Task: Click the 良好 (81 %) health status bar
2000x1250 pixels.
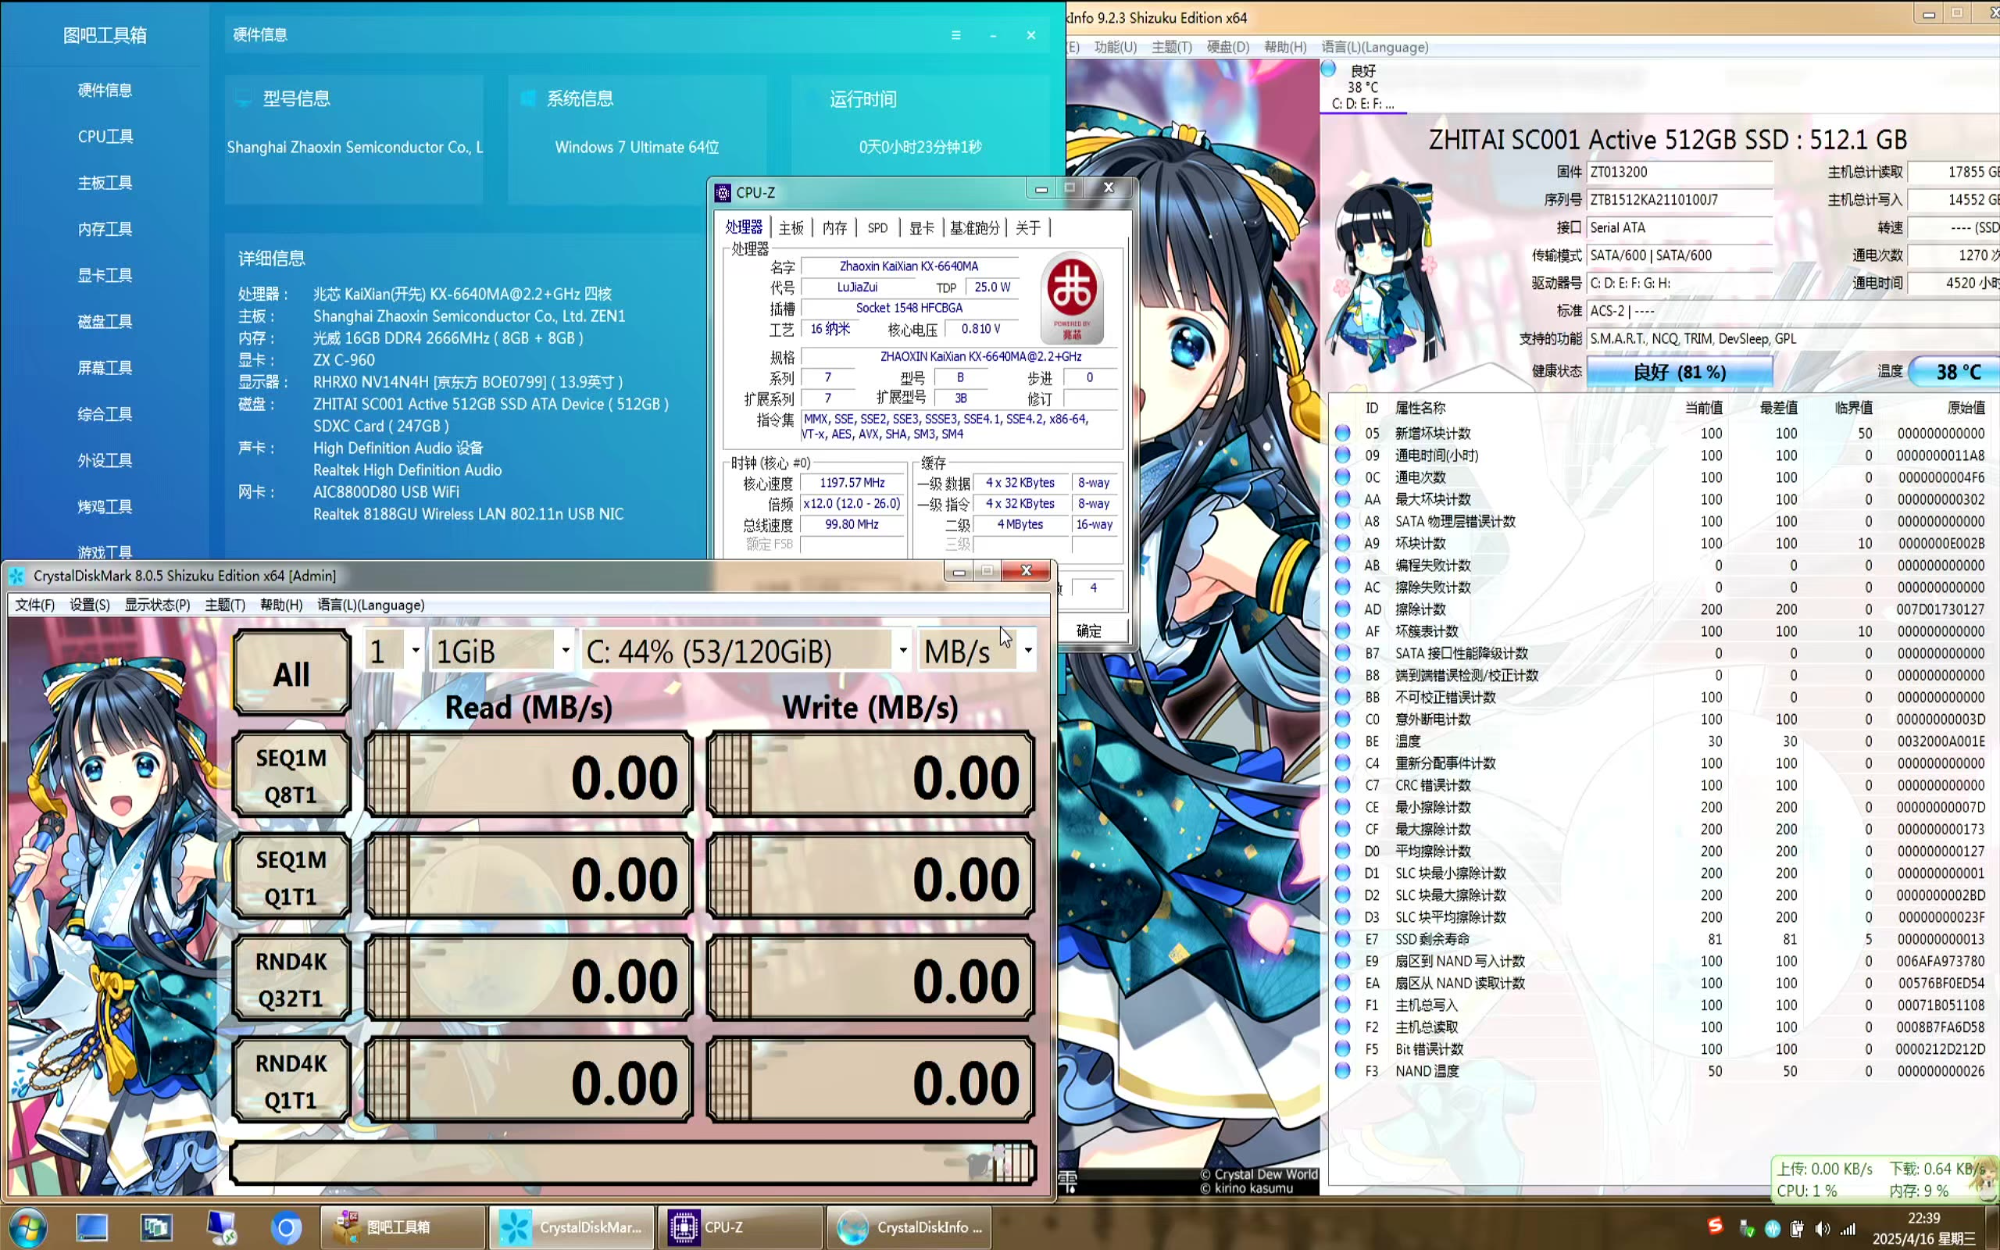Action: click(1680, 372)
